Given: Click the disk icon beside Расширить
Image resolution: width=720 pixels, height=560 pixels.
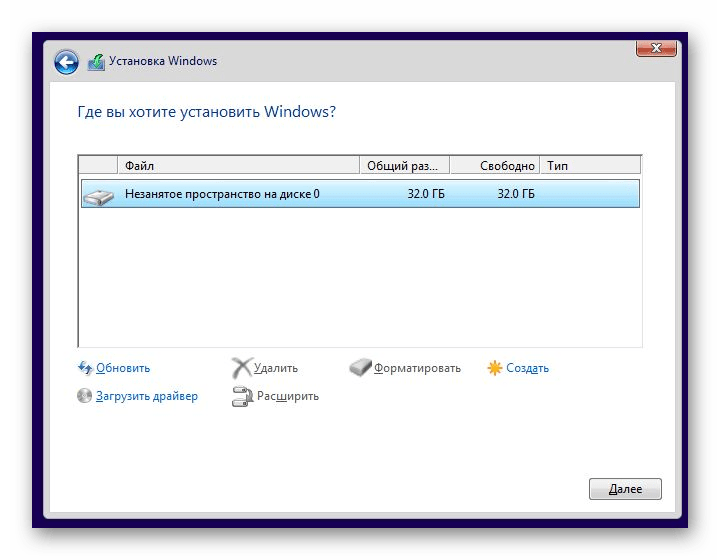Looking at the screenshot, I should tap(242, 397).
